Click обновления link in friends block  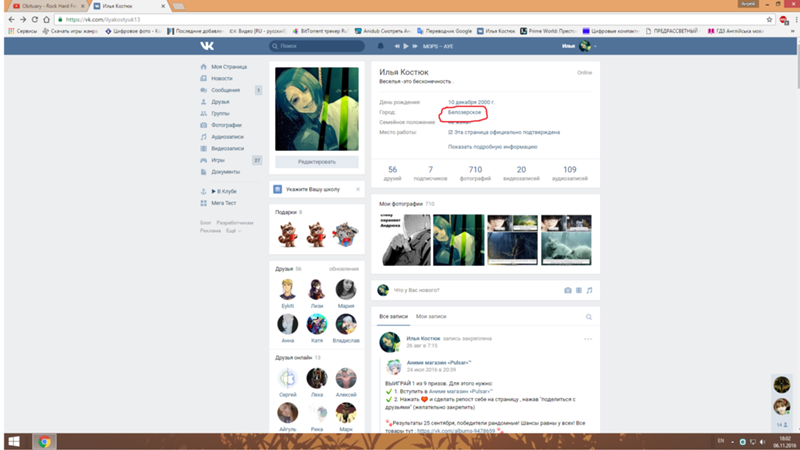[x=344, y=269]
